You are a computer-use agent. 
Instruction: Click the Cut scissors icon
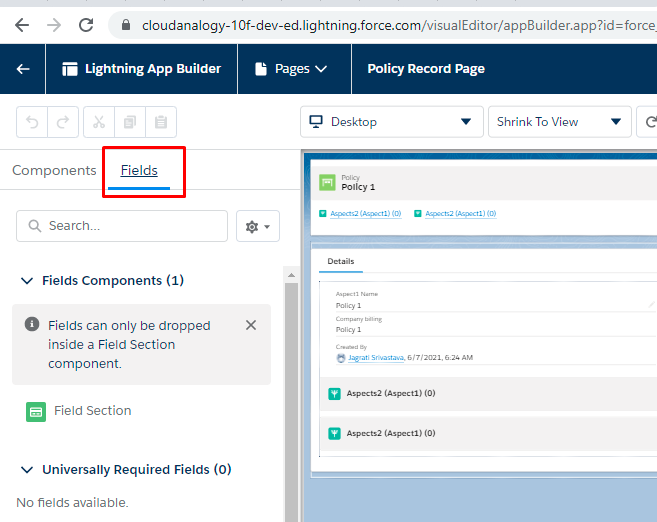click(x=99, y=122)
